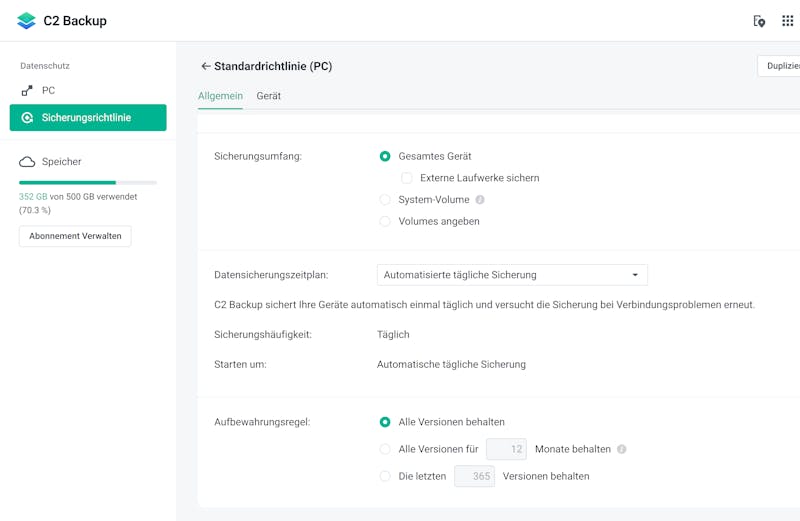
Task: Select Die letzten Versionen radio option
Action: pos(385,476)
